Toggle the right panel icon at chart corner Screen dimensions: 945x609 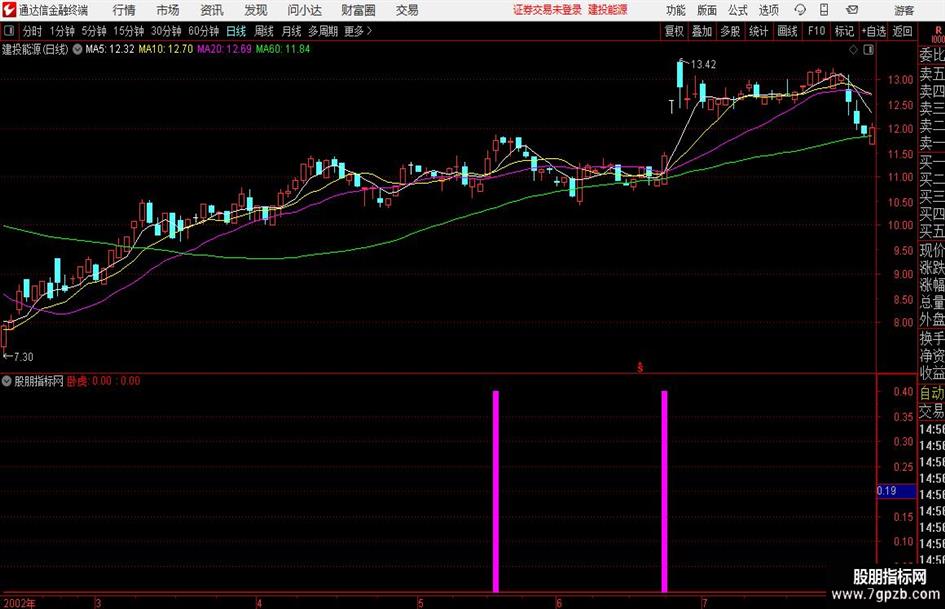(868, 50)
